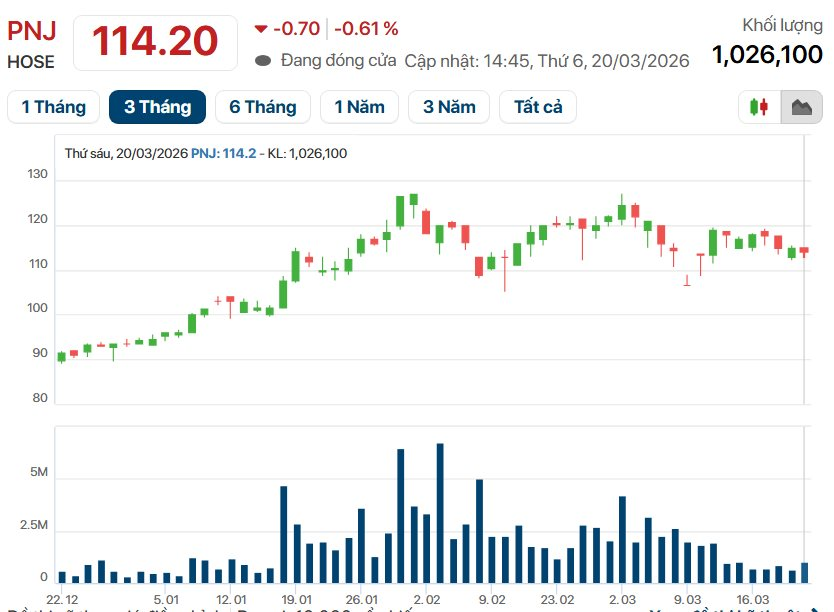Click the HOSE exchange label
The width and height of the screenshot is (834, 612).
pos(31,62)
